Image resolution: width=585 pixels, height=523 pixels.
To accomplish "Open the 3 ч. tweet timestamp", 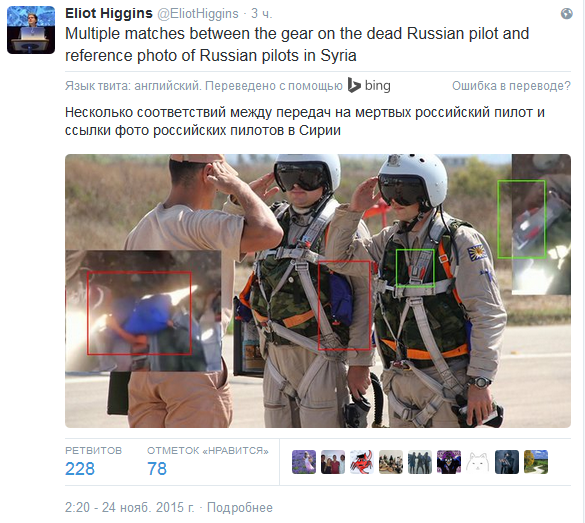I will [x=261, y=13].
